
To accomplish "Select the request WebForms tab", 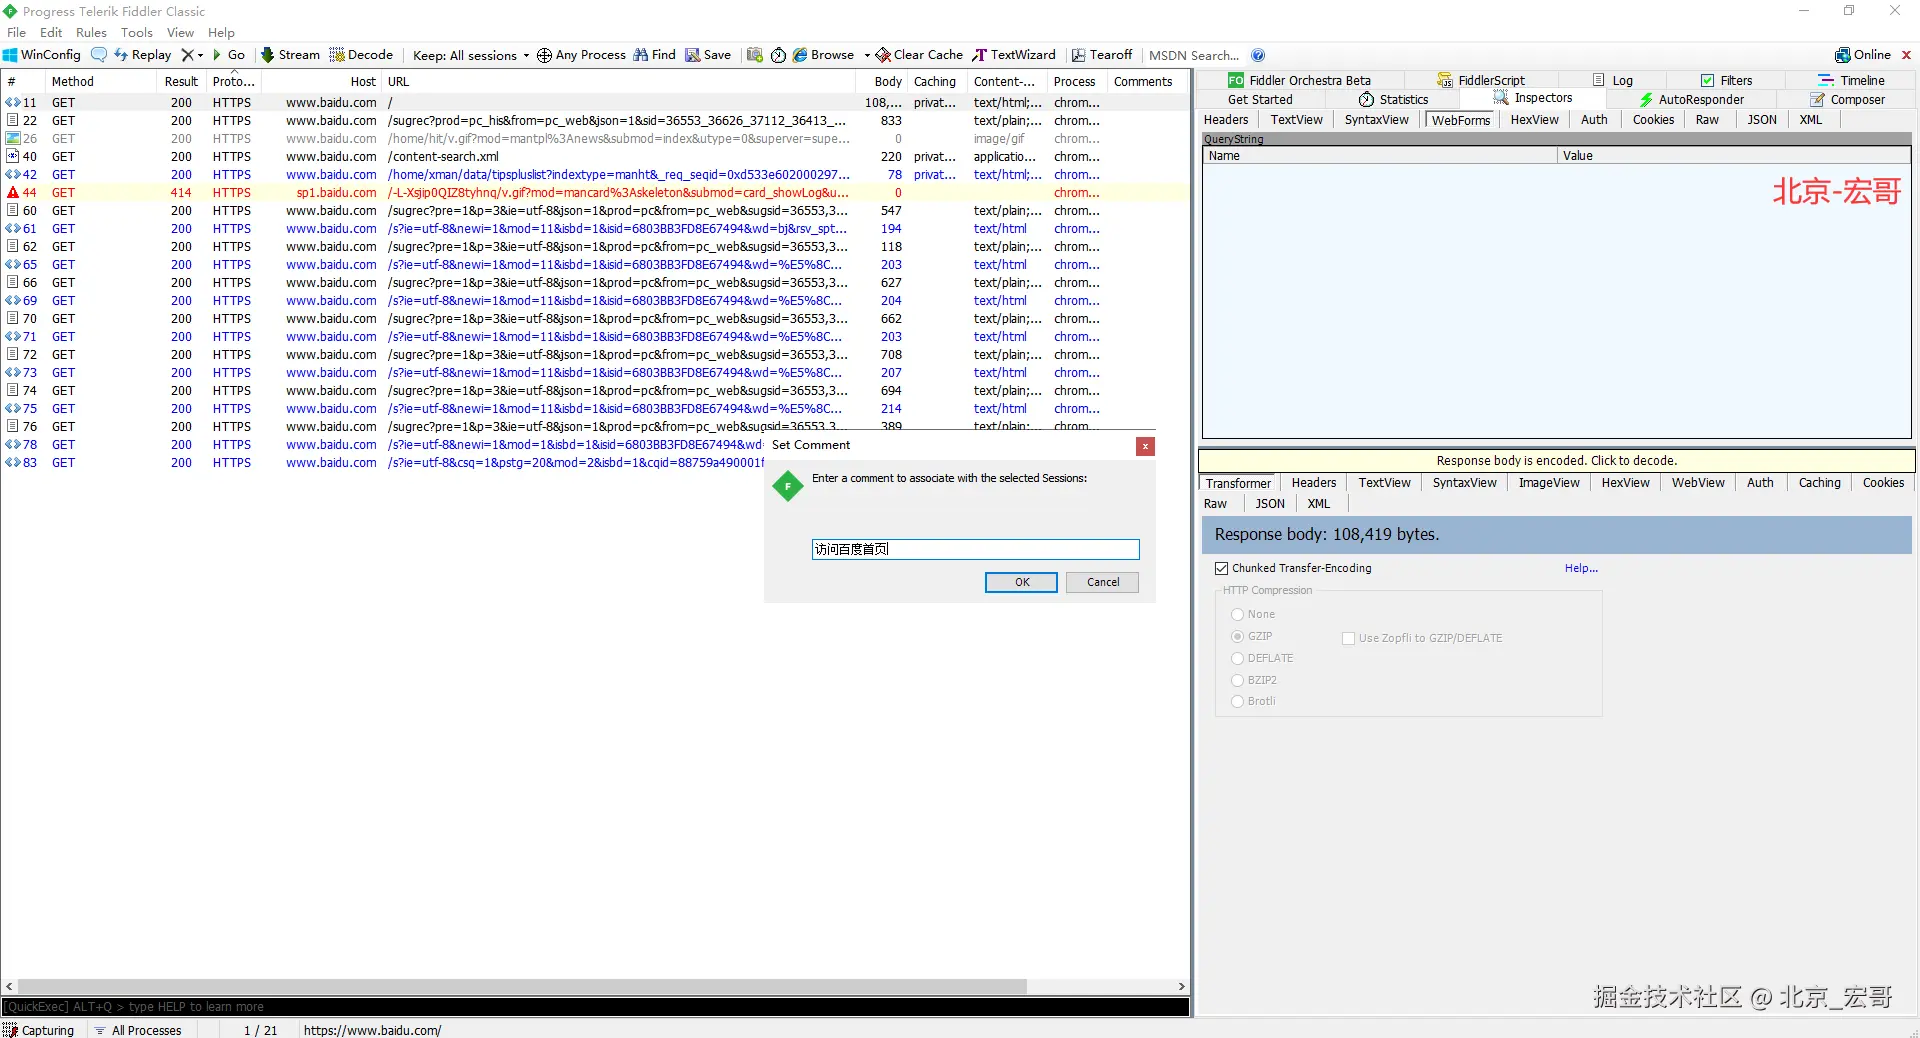I will 1460,120.
